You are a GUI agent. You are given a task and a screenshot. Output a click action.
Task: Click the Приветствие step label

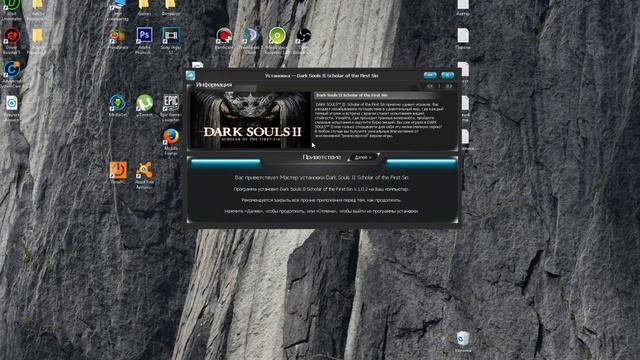coord(321,157)
